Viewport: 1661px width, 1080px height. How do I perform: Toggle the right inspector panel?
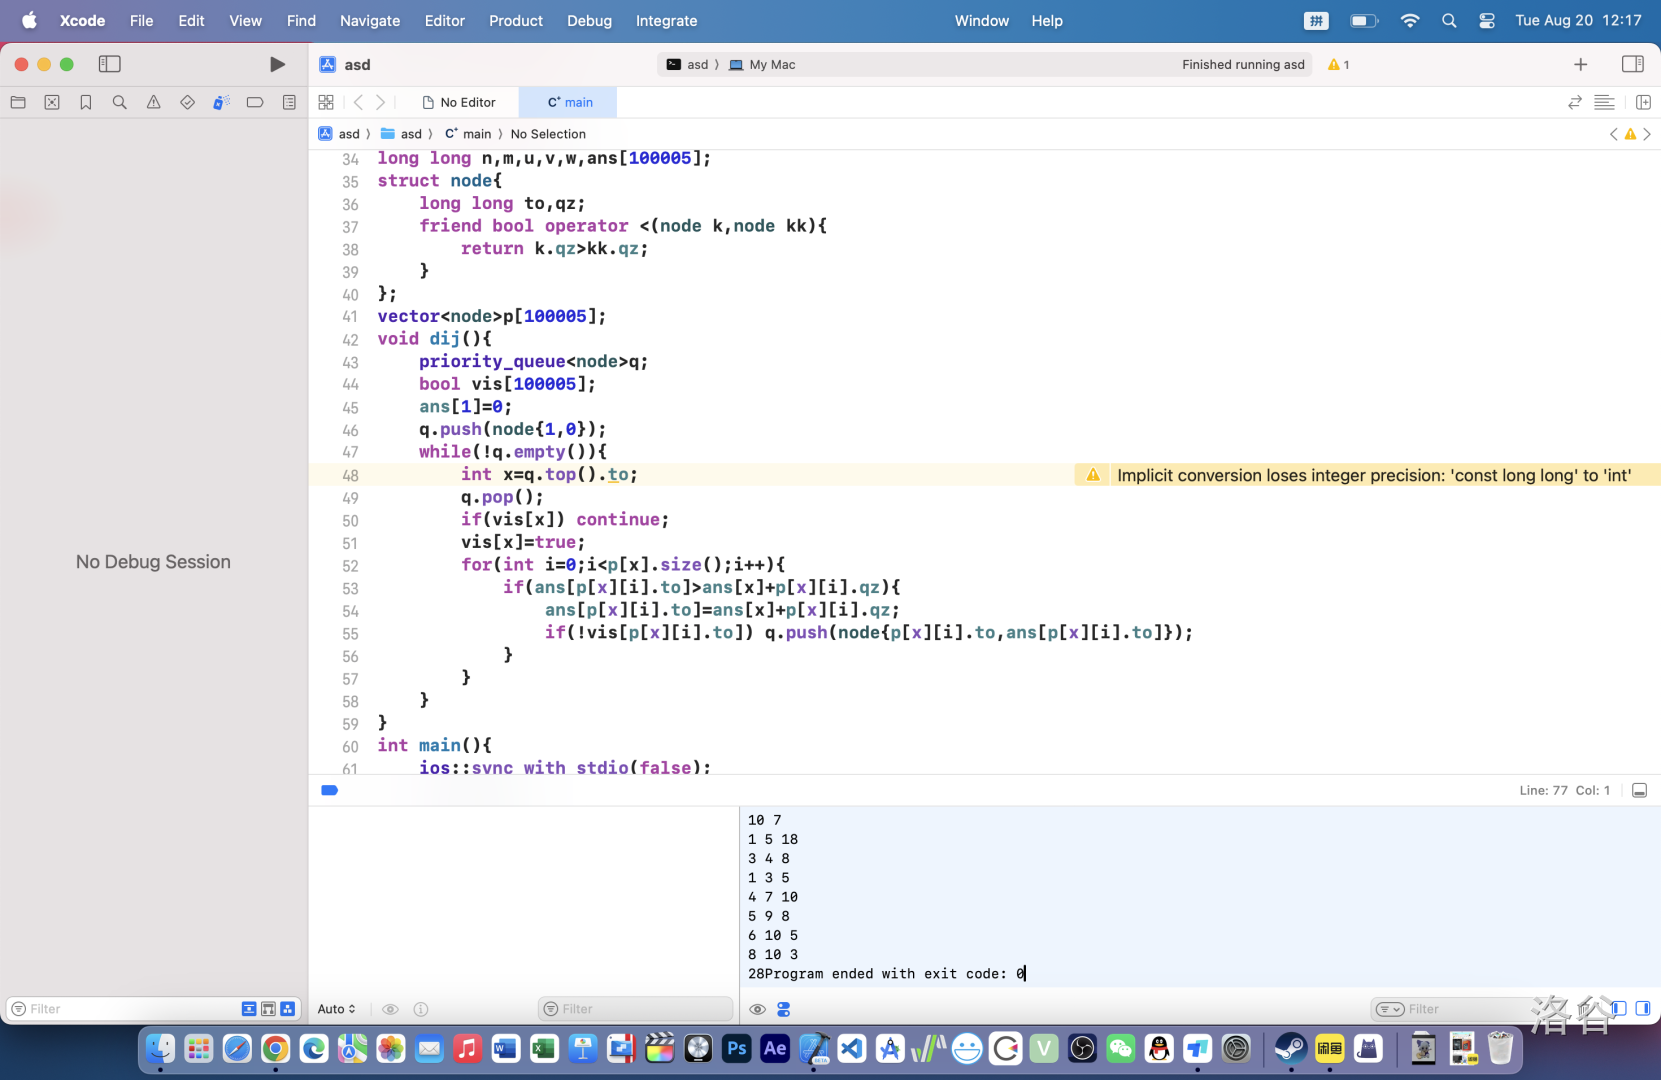(x=1632, y=64)
